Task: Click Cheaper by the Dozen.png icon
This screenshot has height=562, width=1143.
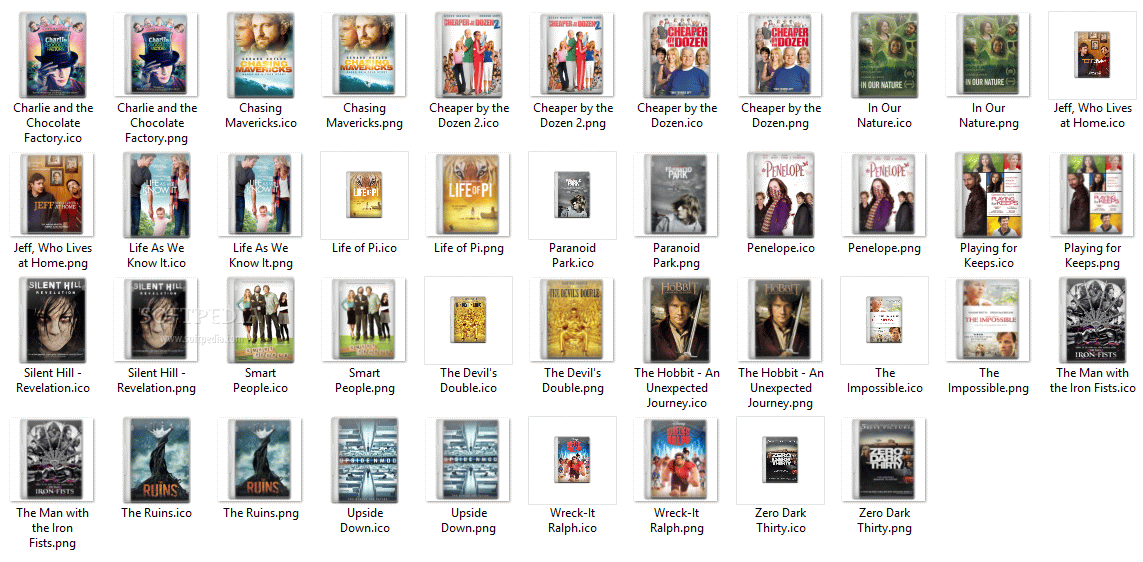Action: [779, 54]
